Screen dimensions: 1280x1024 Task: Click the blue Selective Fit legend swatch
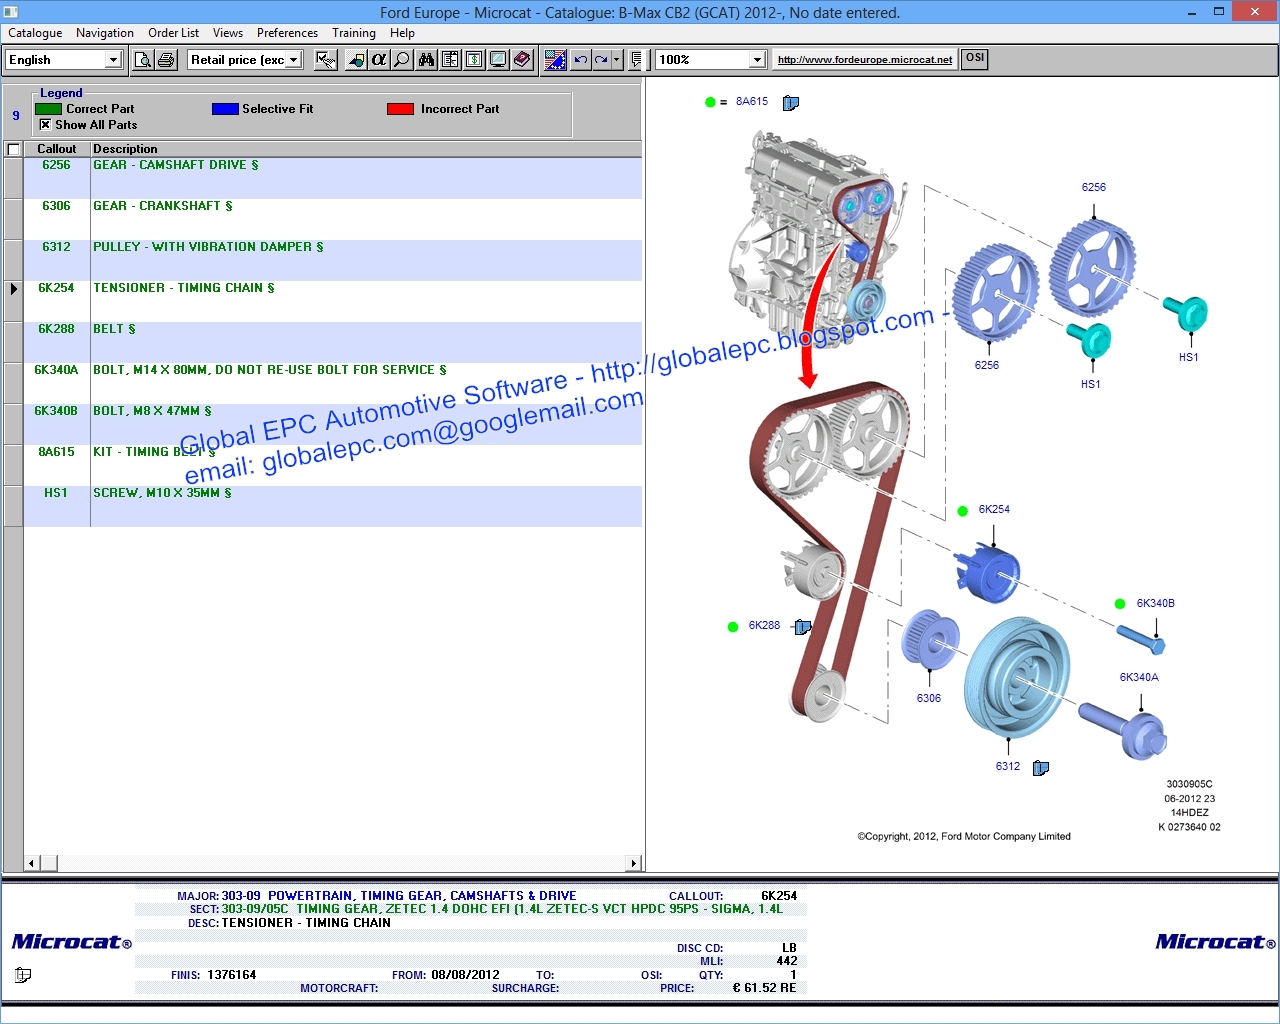[225, 109]
